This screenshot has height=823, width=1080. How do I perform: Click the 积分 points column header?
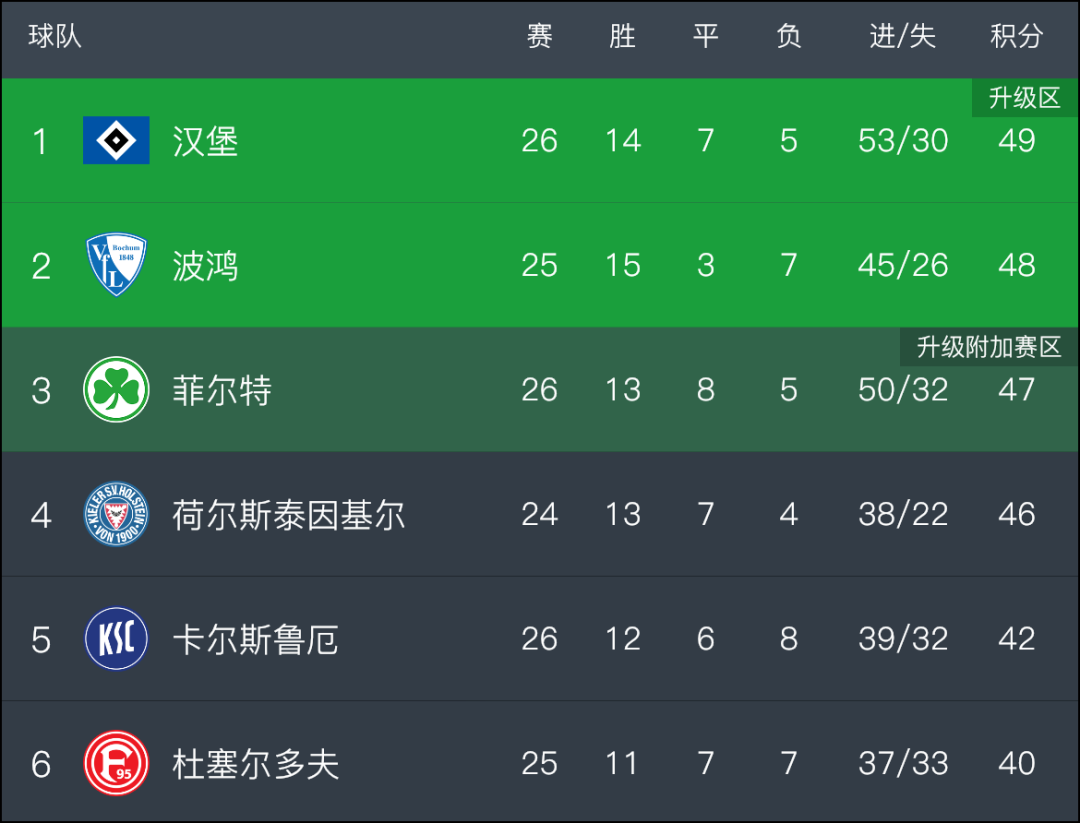(1016, 37)
